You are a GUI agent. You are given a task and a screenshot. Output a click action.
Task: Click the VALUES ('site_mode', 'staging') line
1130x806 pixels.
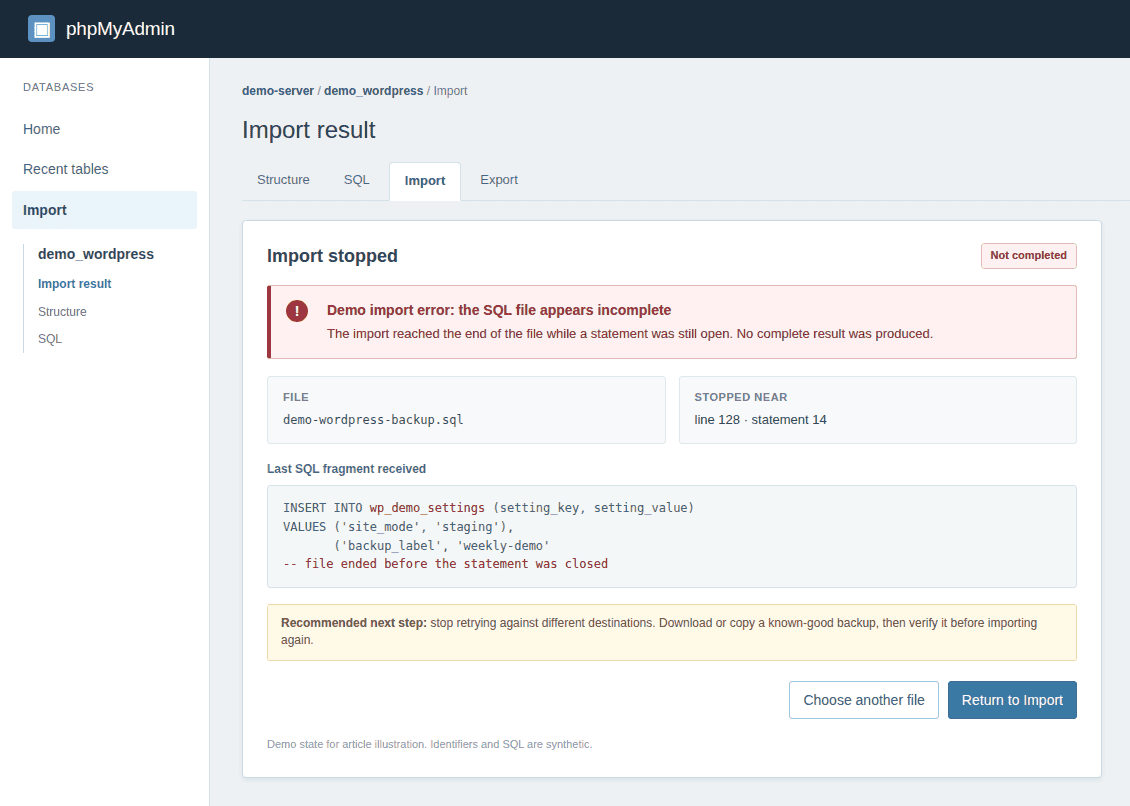click(x=399, y=526)
